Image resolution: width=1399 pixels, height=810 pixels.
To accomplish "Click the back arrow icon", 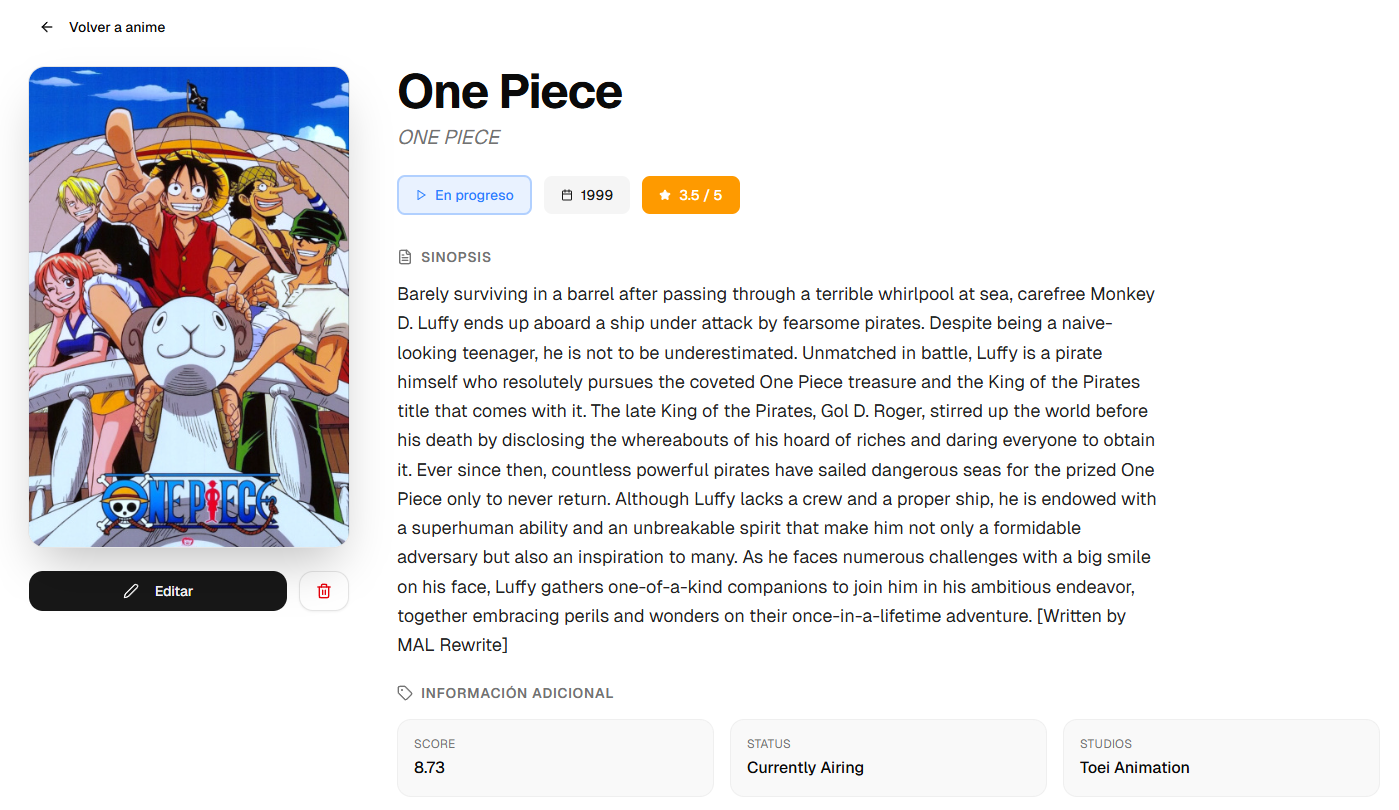I will (x=47, y=27).
